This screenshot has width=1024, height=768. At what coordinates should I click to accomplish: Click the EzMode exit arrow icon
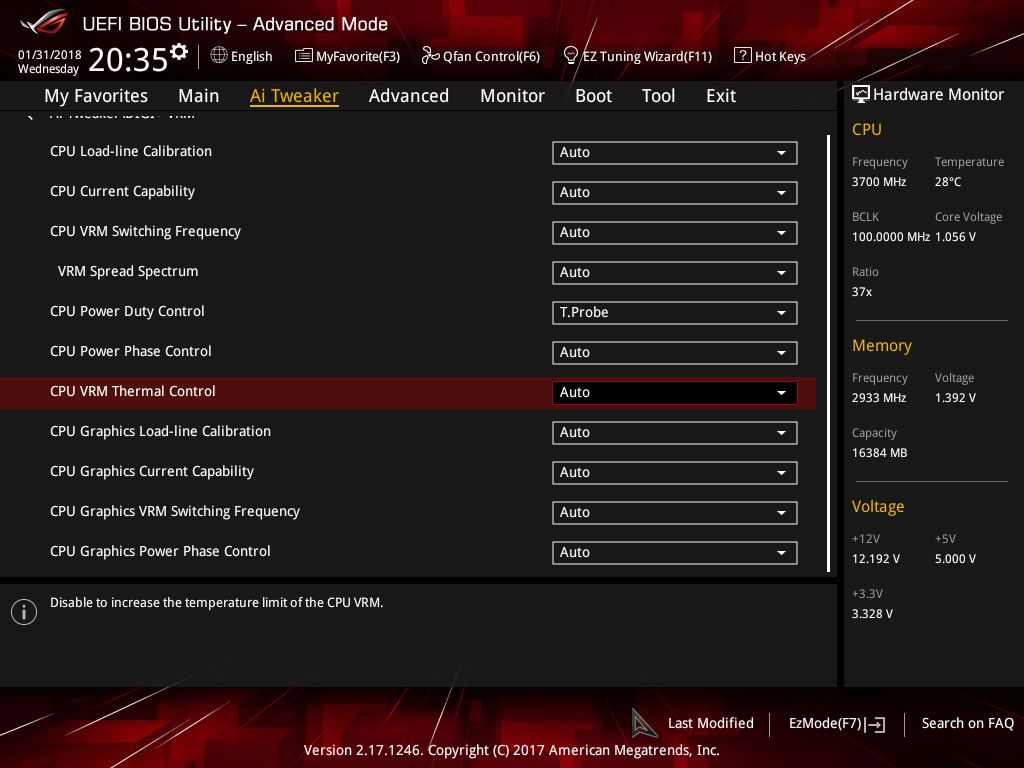876,724
